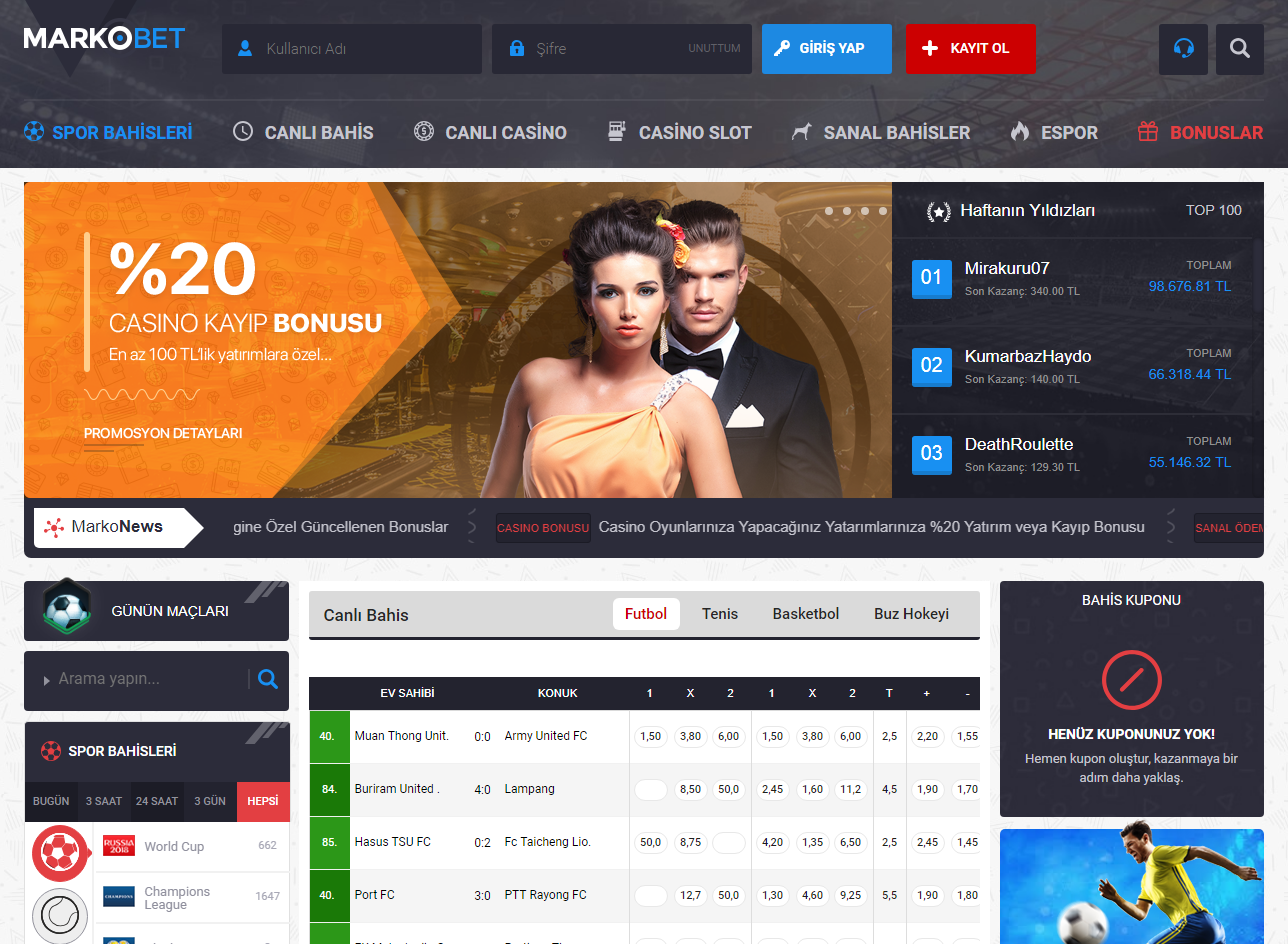Image resolution: width=1288 pixels, height=944 pixels.
Task: Click the gift icon beside Bonuslar
Action: pos(1148,132)
